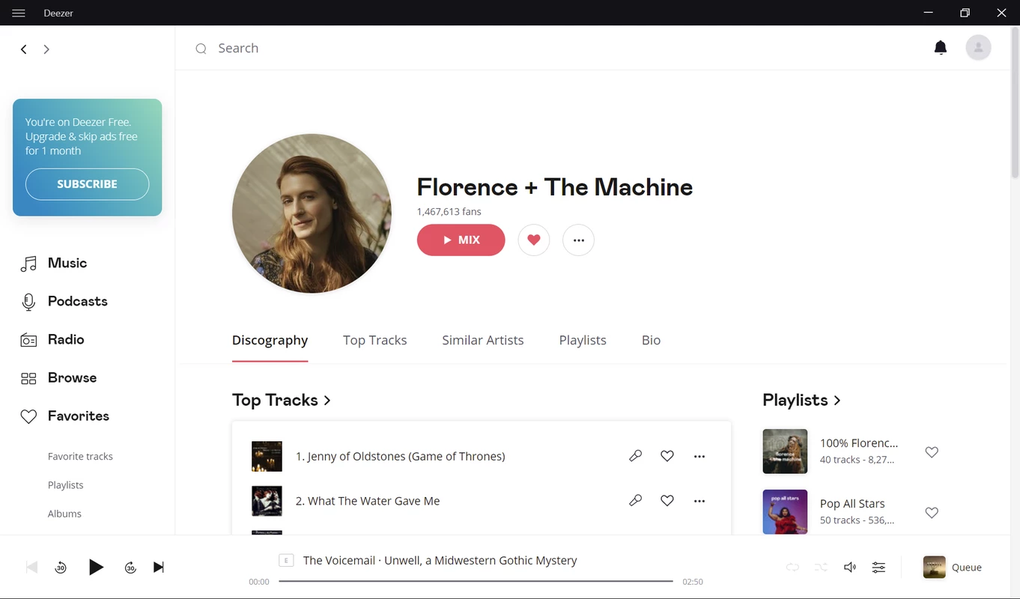Rewind playback 30 seconds

pos(60,567)
